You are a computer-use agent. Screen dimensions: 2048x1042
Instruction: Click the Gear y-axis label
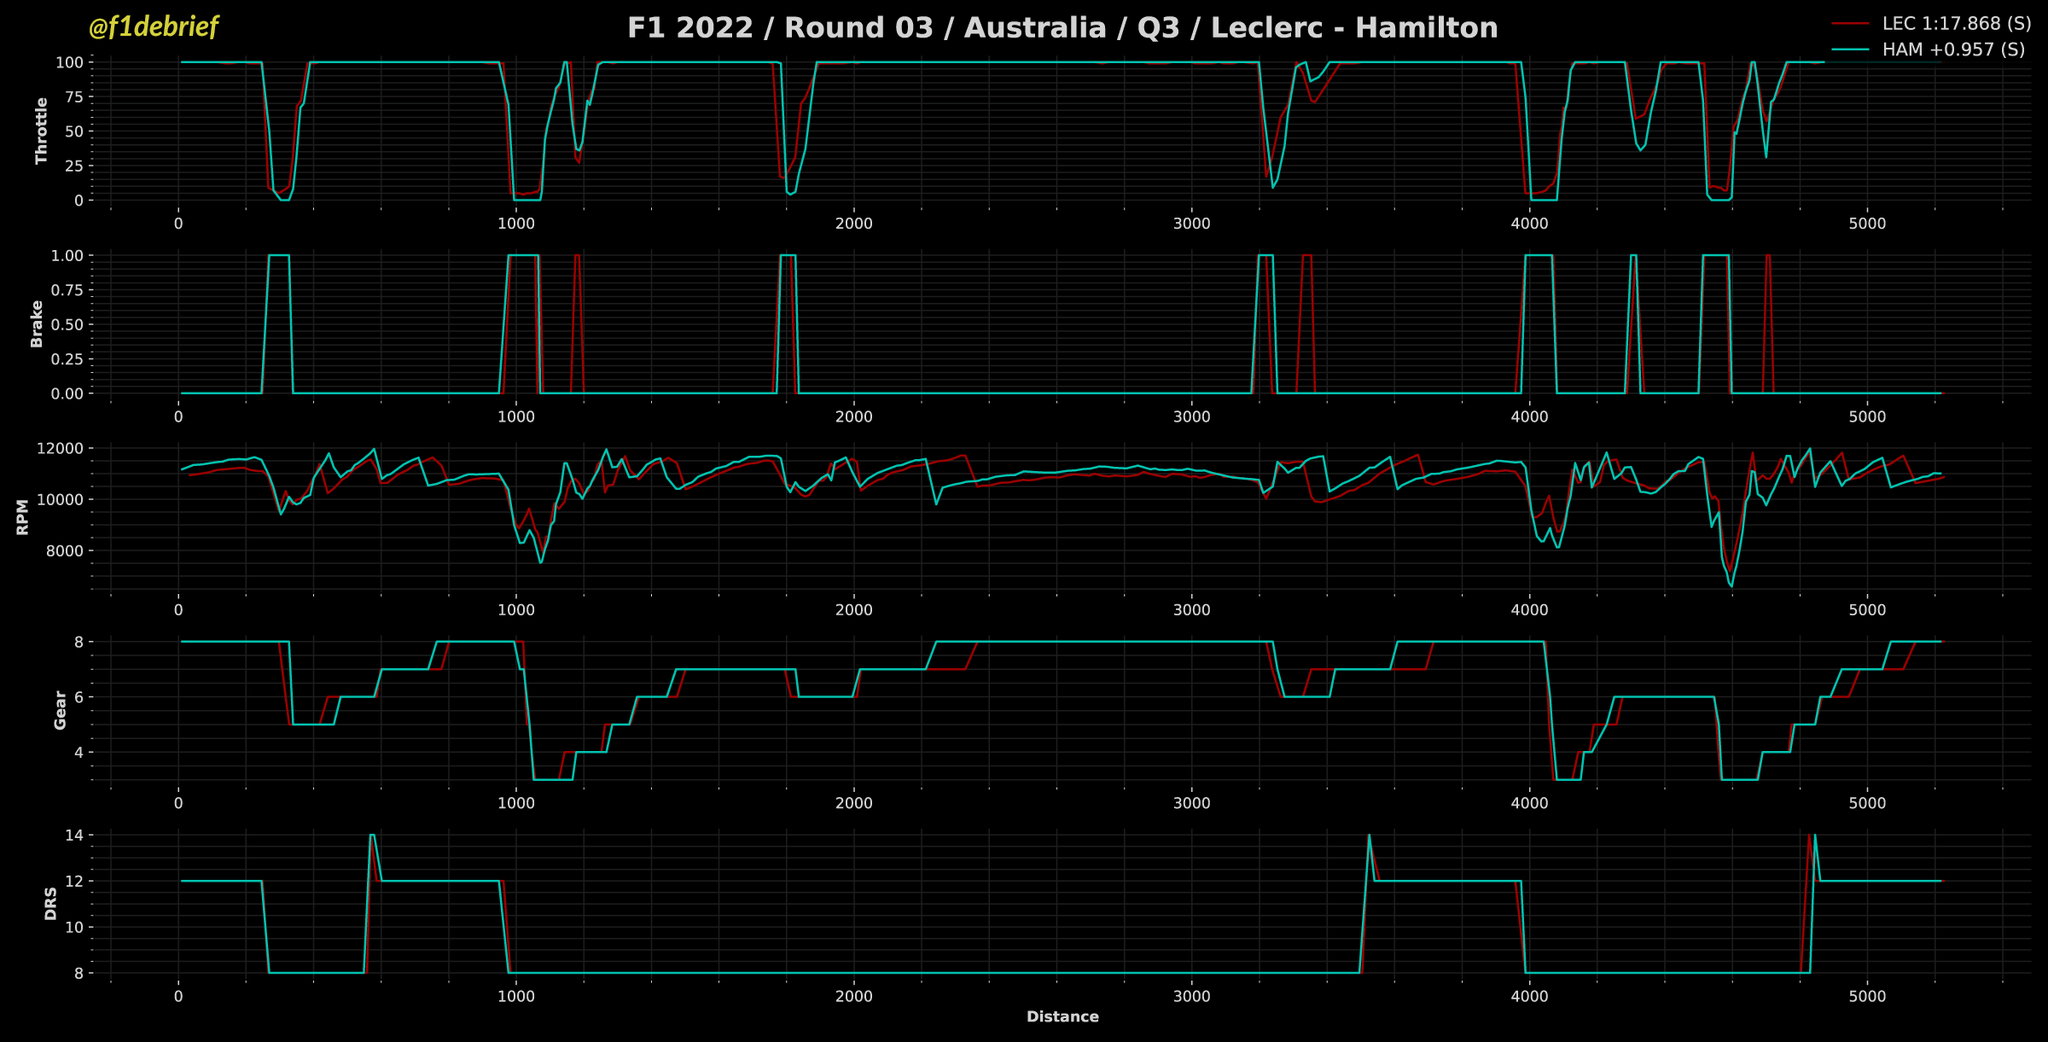coord(60,710)
